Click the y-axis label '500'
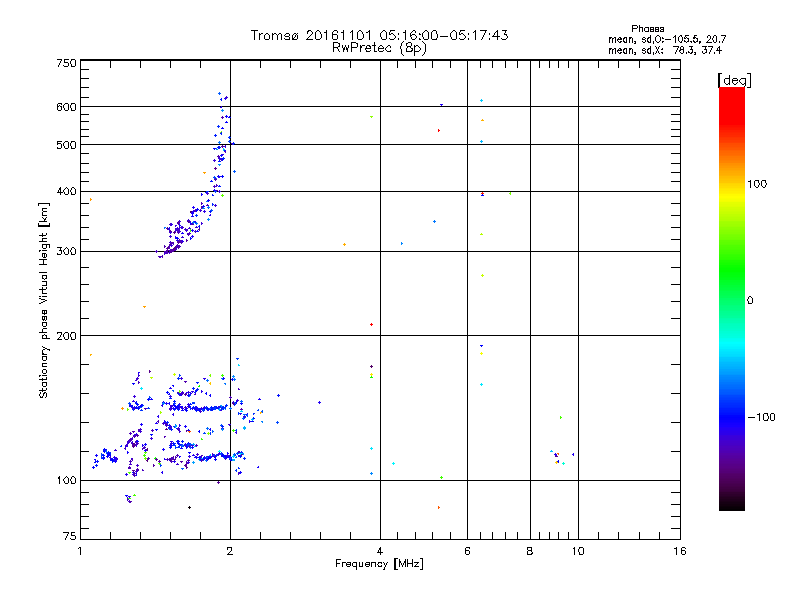Viewport: 800px width, 600px height. 66,145
